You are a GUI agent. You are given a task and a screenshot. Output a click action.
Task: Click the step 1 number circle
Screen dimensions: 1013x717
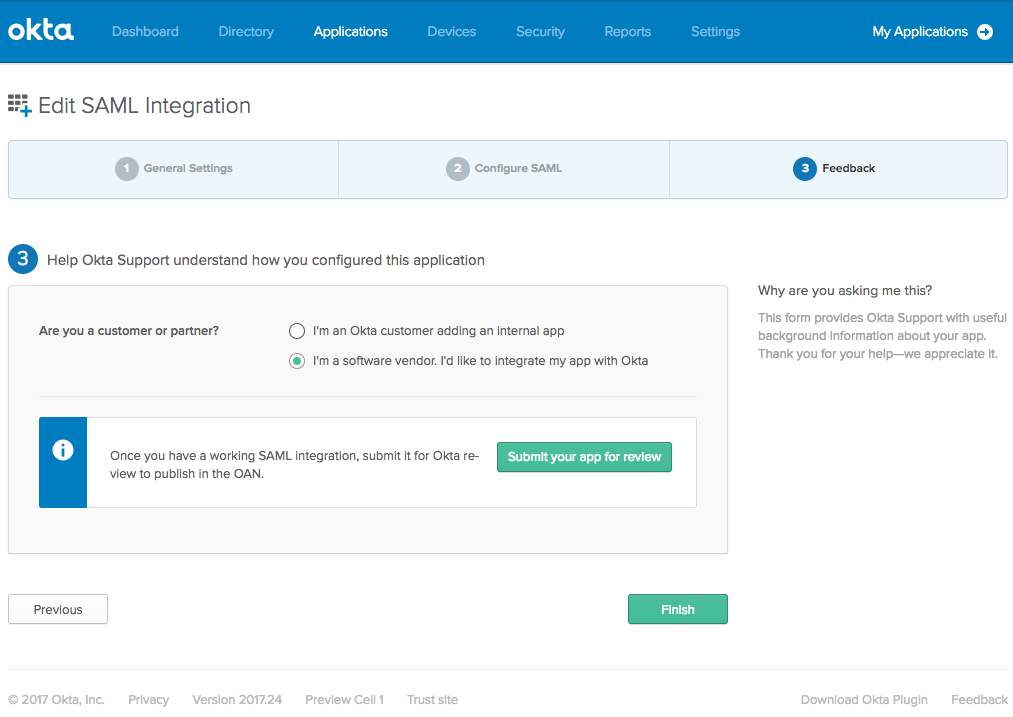coord(126,169)
